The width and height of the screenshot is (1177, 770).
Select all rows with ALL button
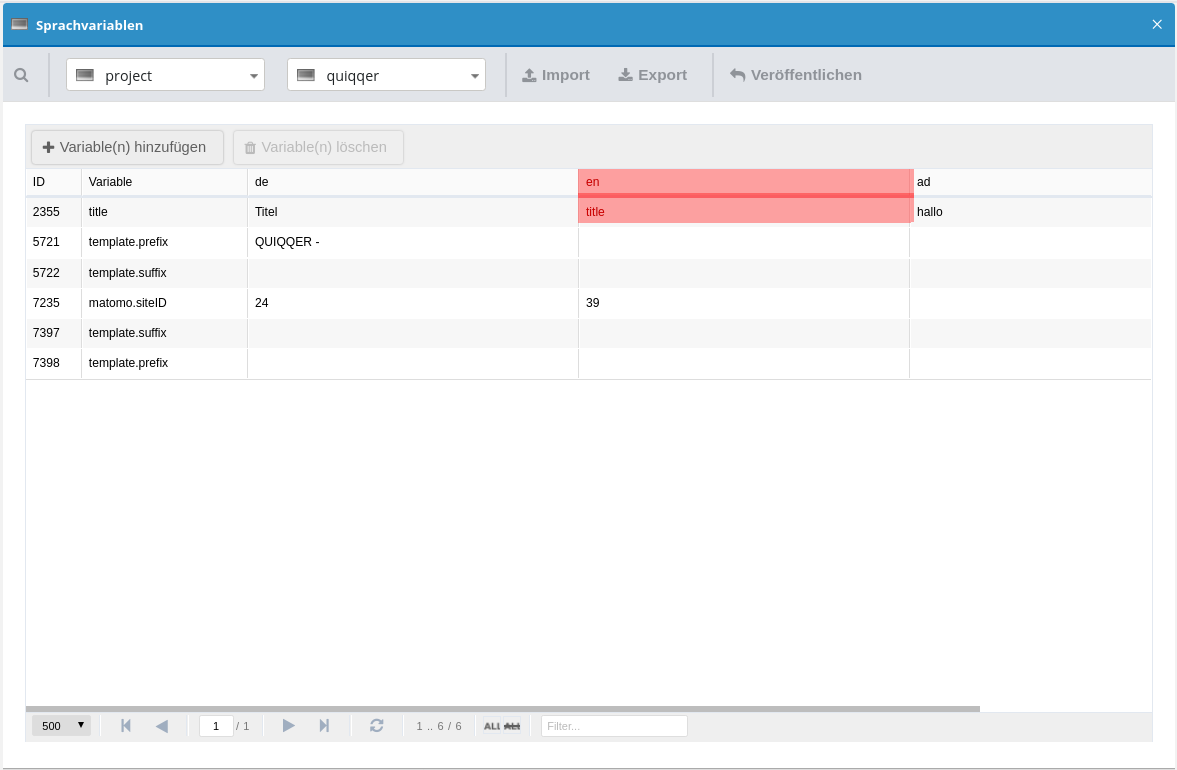click(492, 726)
